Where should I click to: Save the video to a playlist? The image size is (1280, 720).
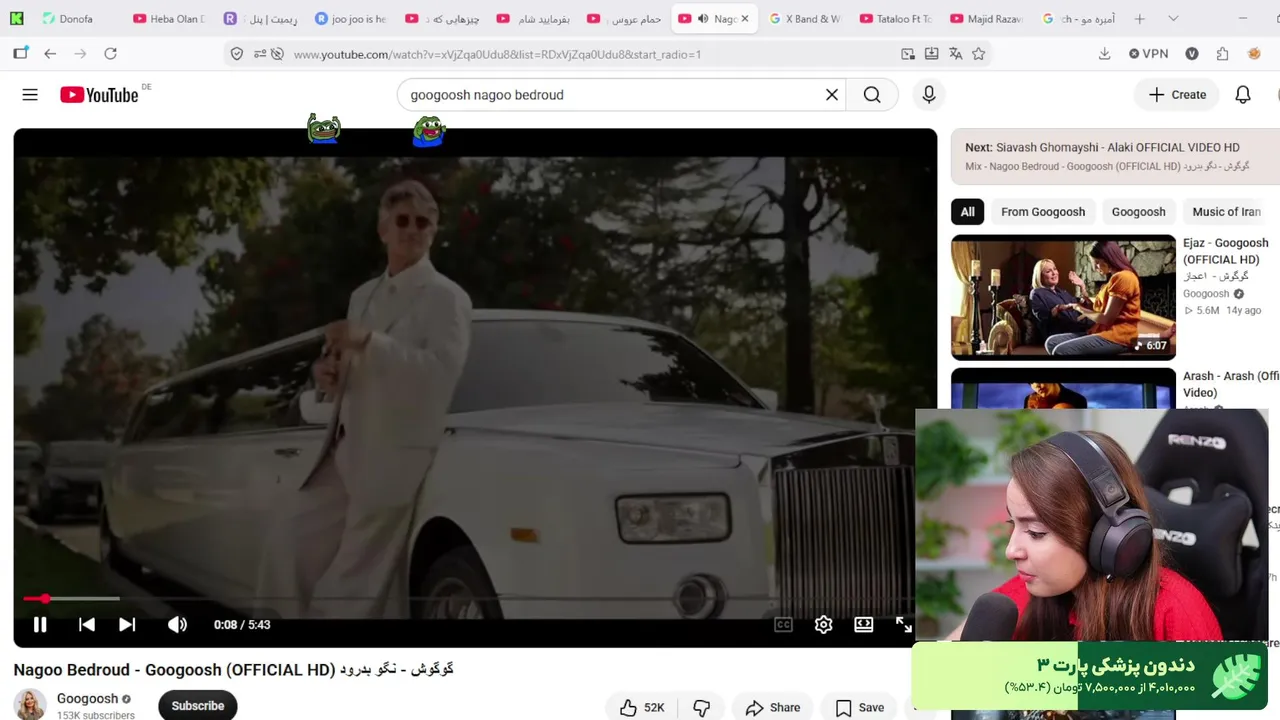pos(860,707)
